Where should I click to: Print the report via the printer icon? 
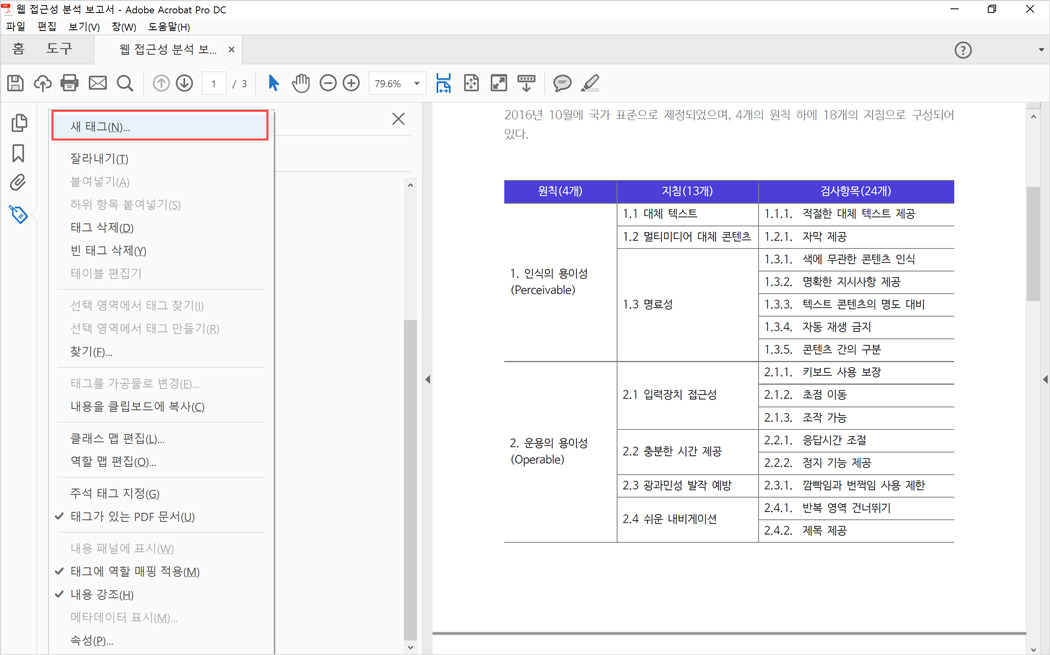pyautogui.click(x=69, y=83)
